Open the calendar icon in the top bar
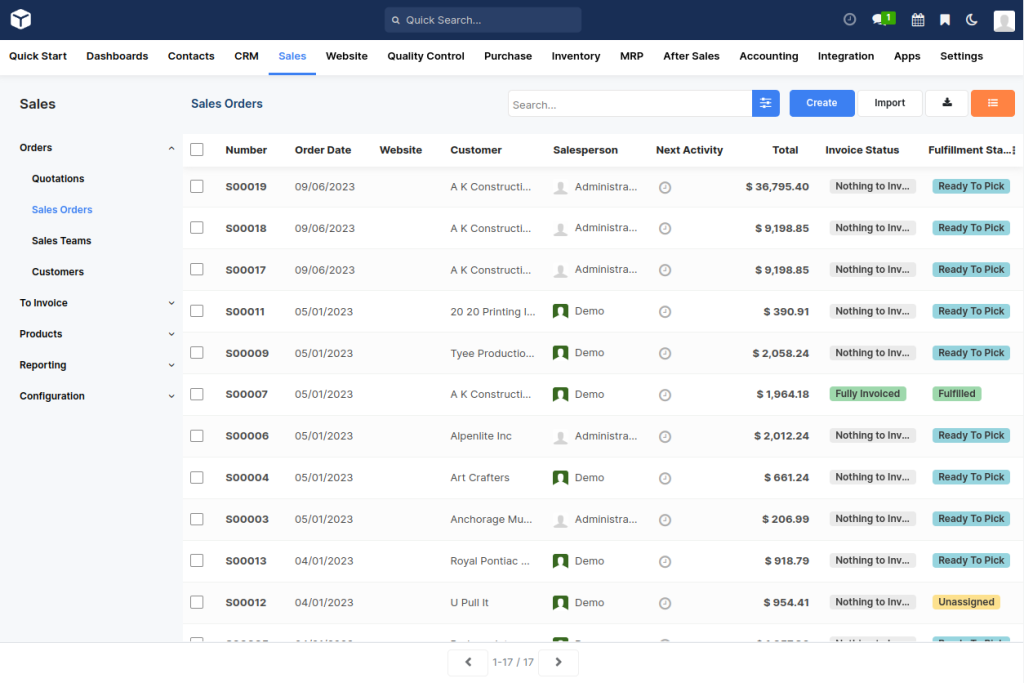 pos(917,19)
